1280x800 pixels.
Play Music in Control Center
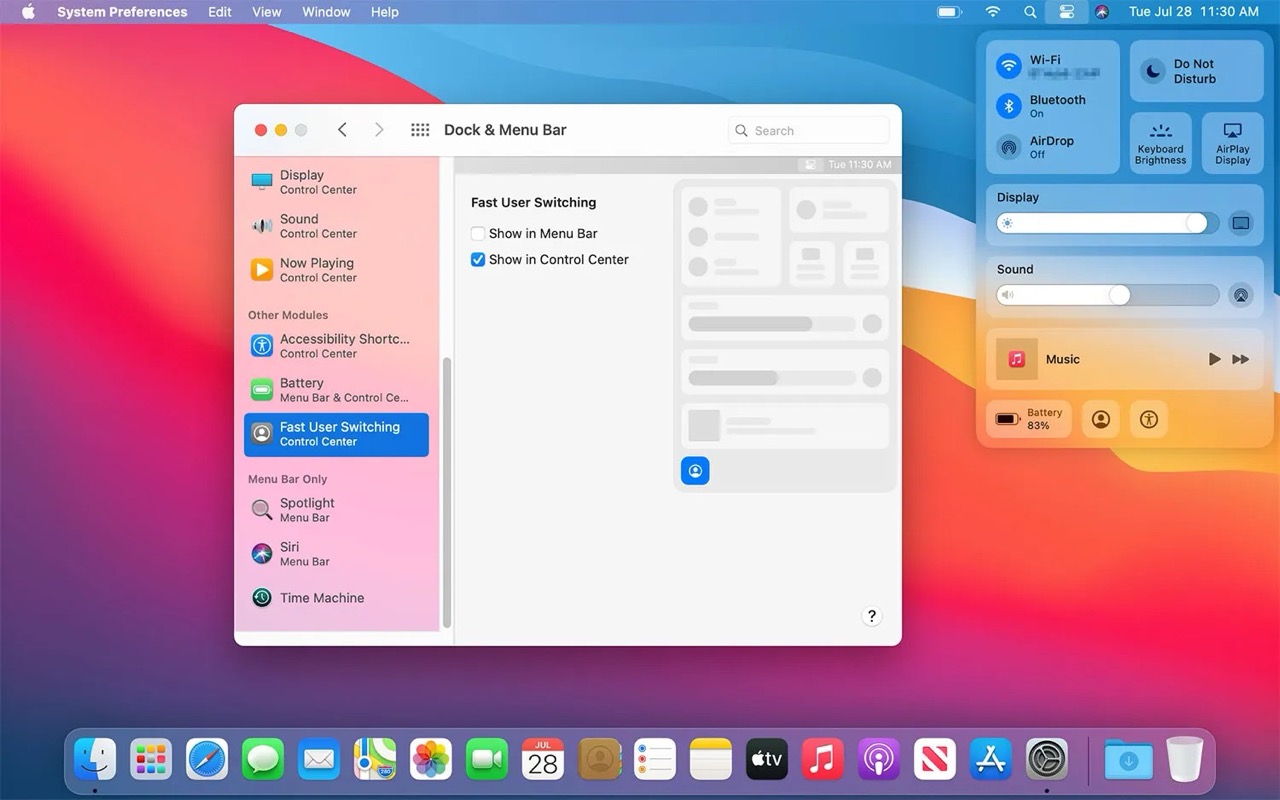(1214, 359)
